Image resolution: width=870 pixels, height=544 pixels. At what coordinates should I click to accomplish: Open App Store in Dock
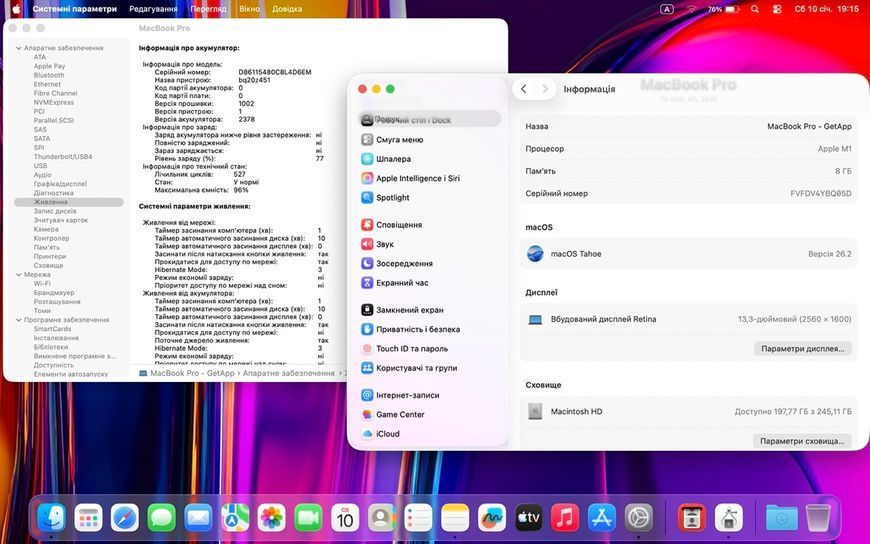coord(602,518)
